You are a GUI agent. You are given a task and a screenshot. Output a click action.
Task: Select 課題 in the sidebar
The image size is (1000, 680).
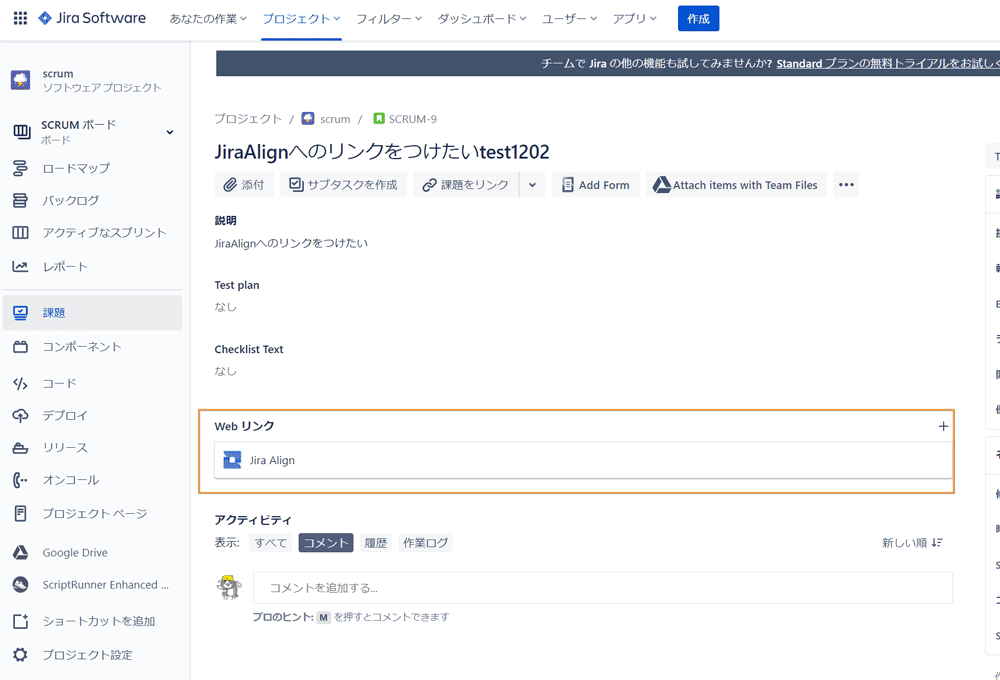point(92,313)
